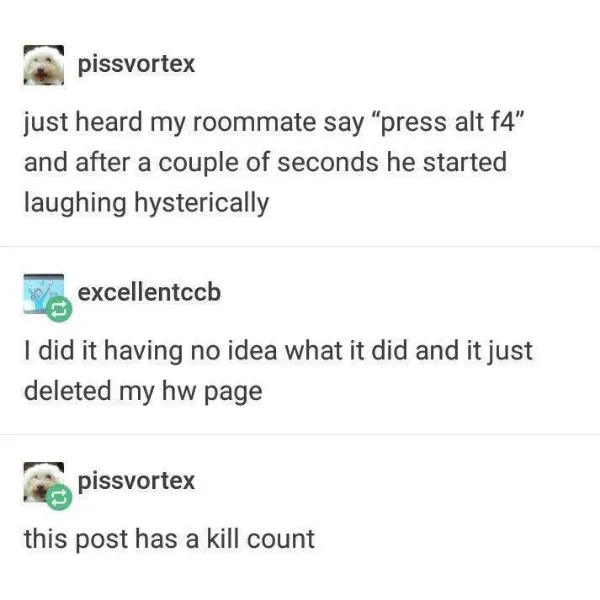Open the excellentccb blog username link
Screen dimensions: 600x600
tap(149, 292)
